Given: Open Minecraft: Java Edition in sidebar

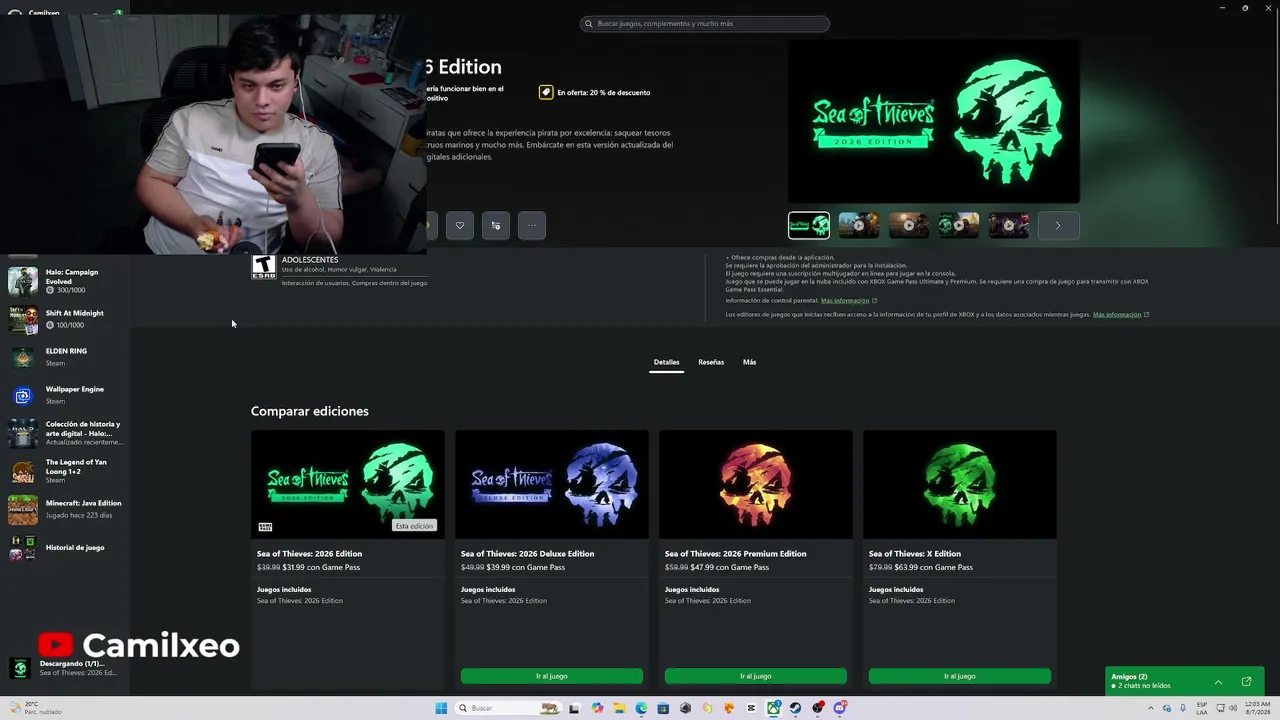Looking at the screenshot, I should [65, 509].
